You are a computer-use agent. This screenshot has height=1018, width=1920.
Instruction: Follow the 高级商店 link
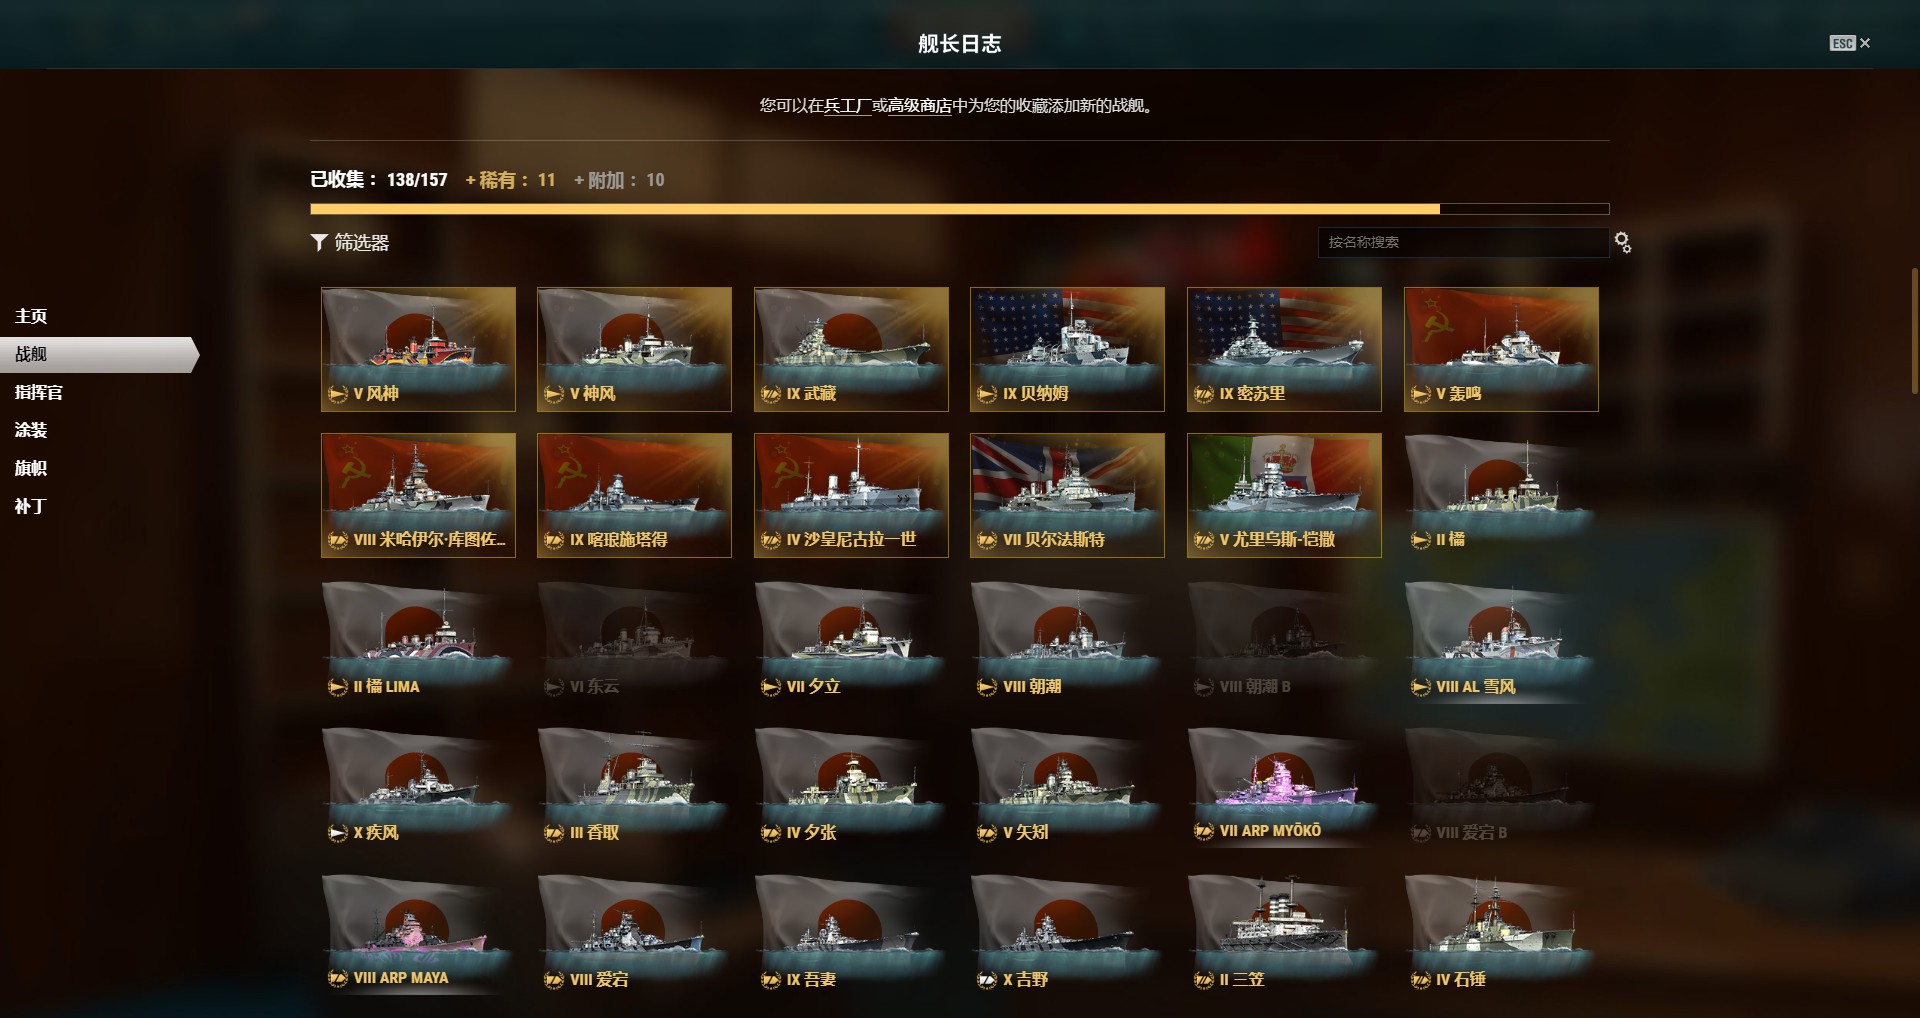point(920,105)
